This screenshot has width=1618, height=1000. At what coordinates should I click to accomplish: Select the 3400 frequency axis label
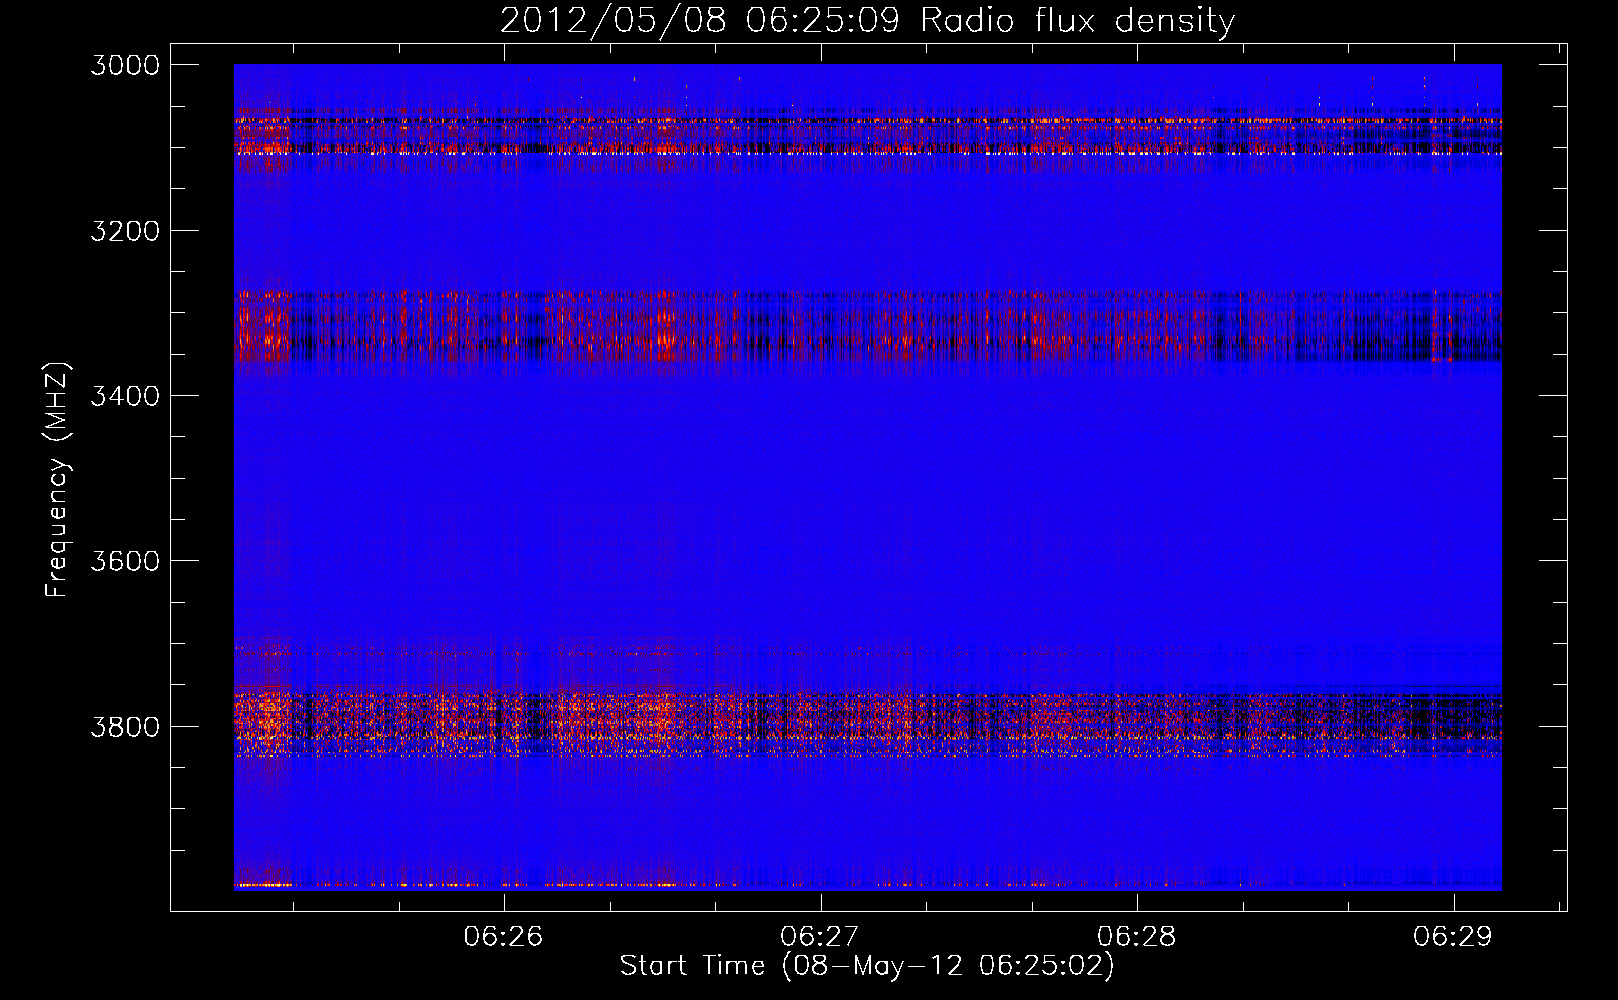[x=125, y=396]
